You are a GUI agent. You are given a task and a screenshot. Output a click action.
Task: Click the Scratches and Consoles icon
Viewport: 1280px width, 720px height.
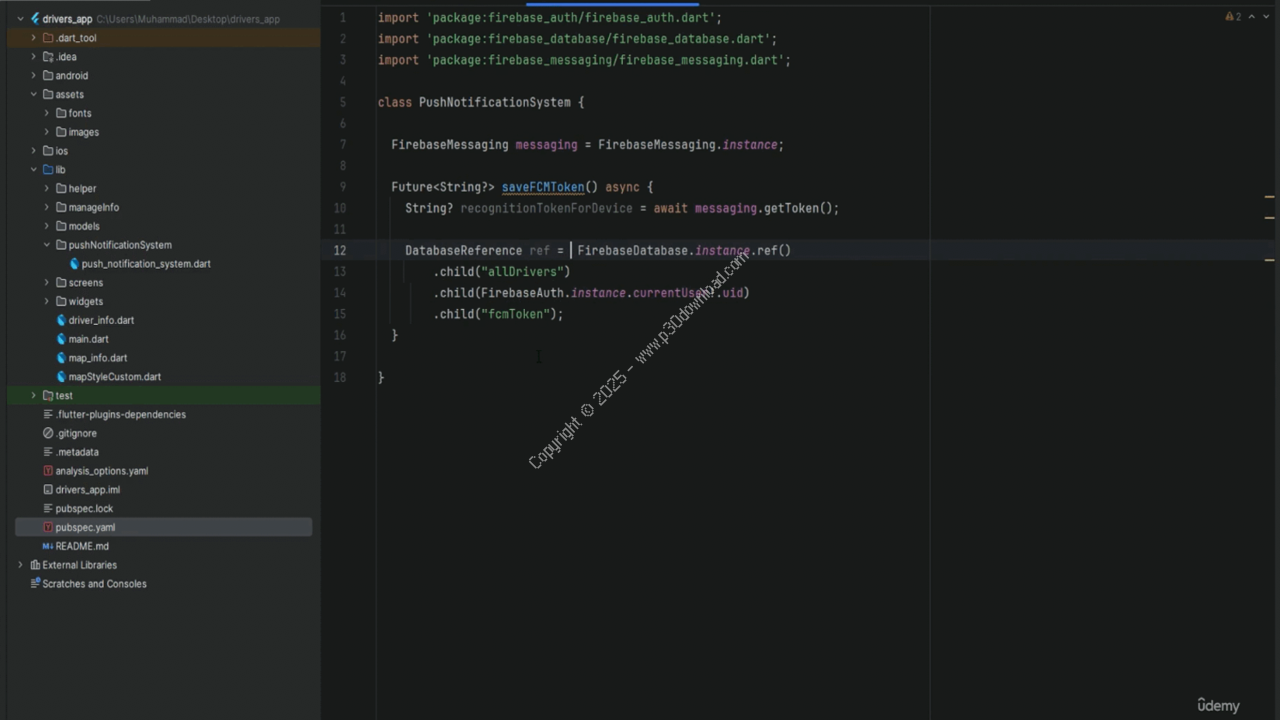35,584
